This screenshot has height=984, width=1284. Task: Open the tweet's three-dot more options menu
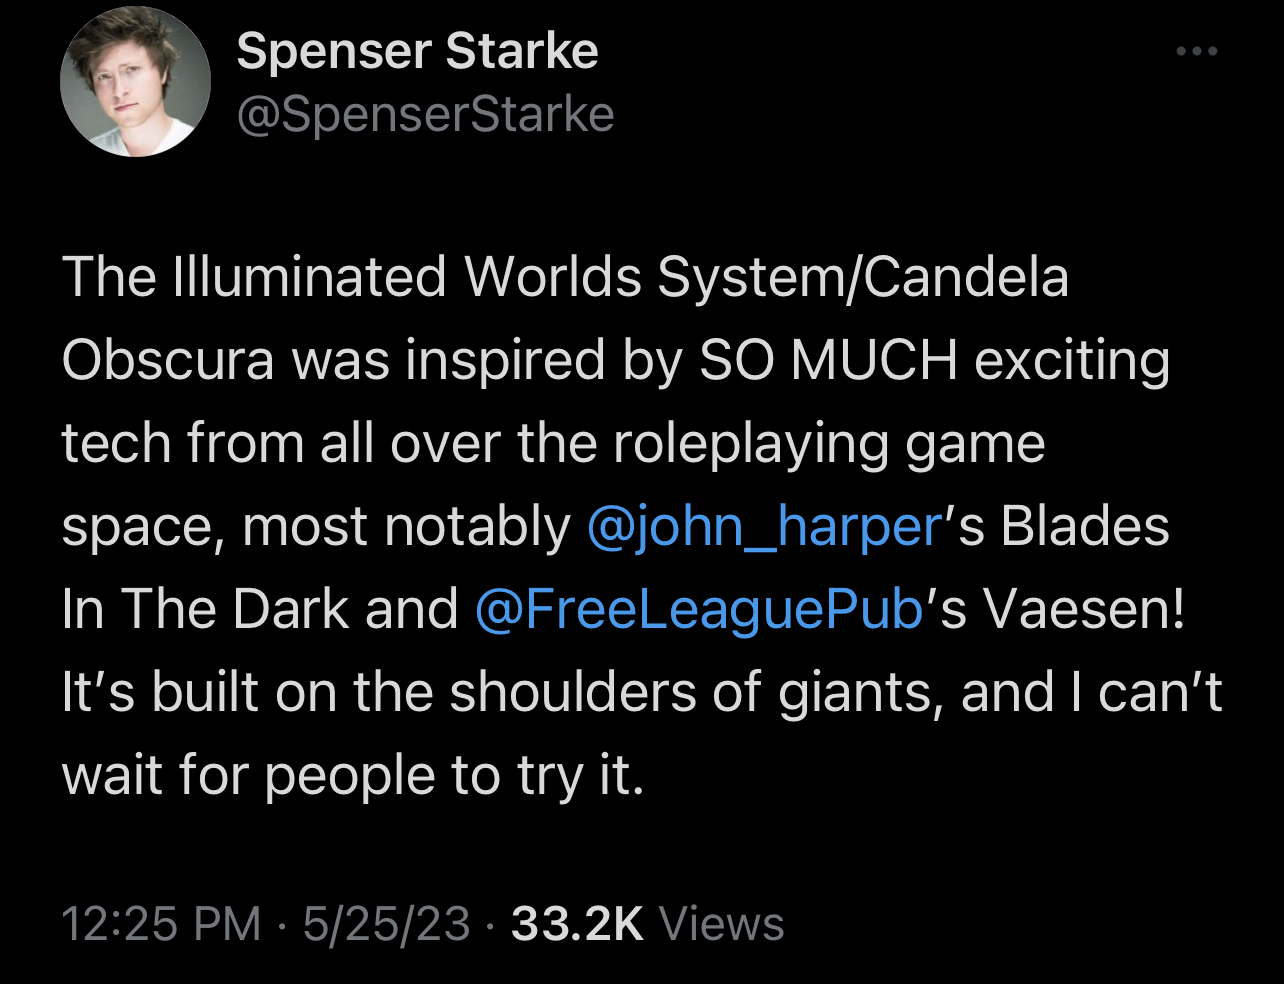pos(1196,51)
